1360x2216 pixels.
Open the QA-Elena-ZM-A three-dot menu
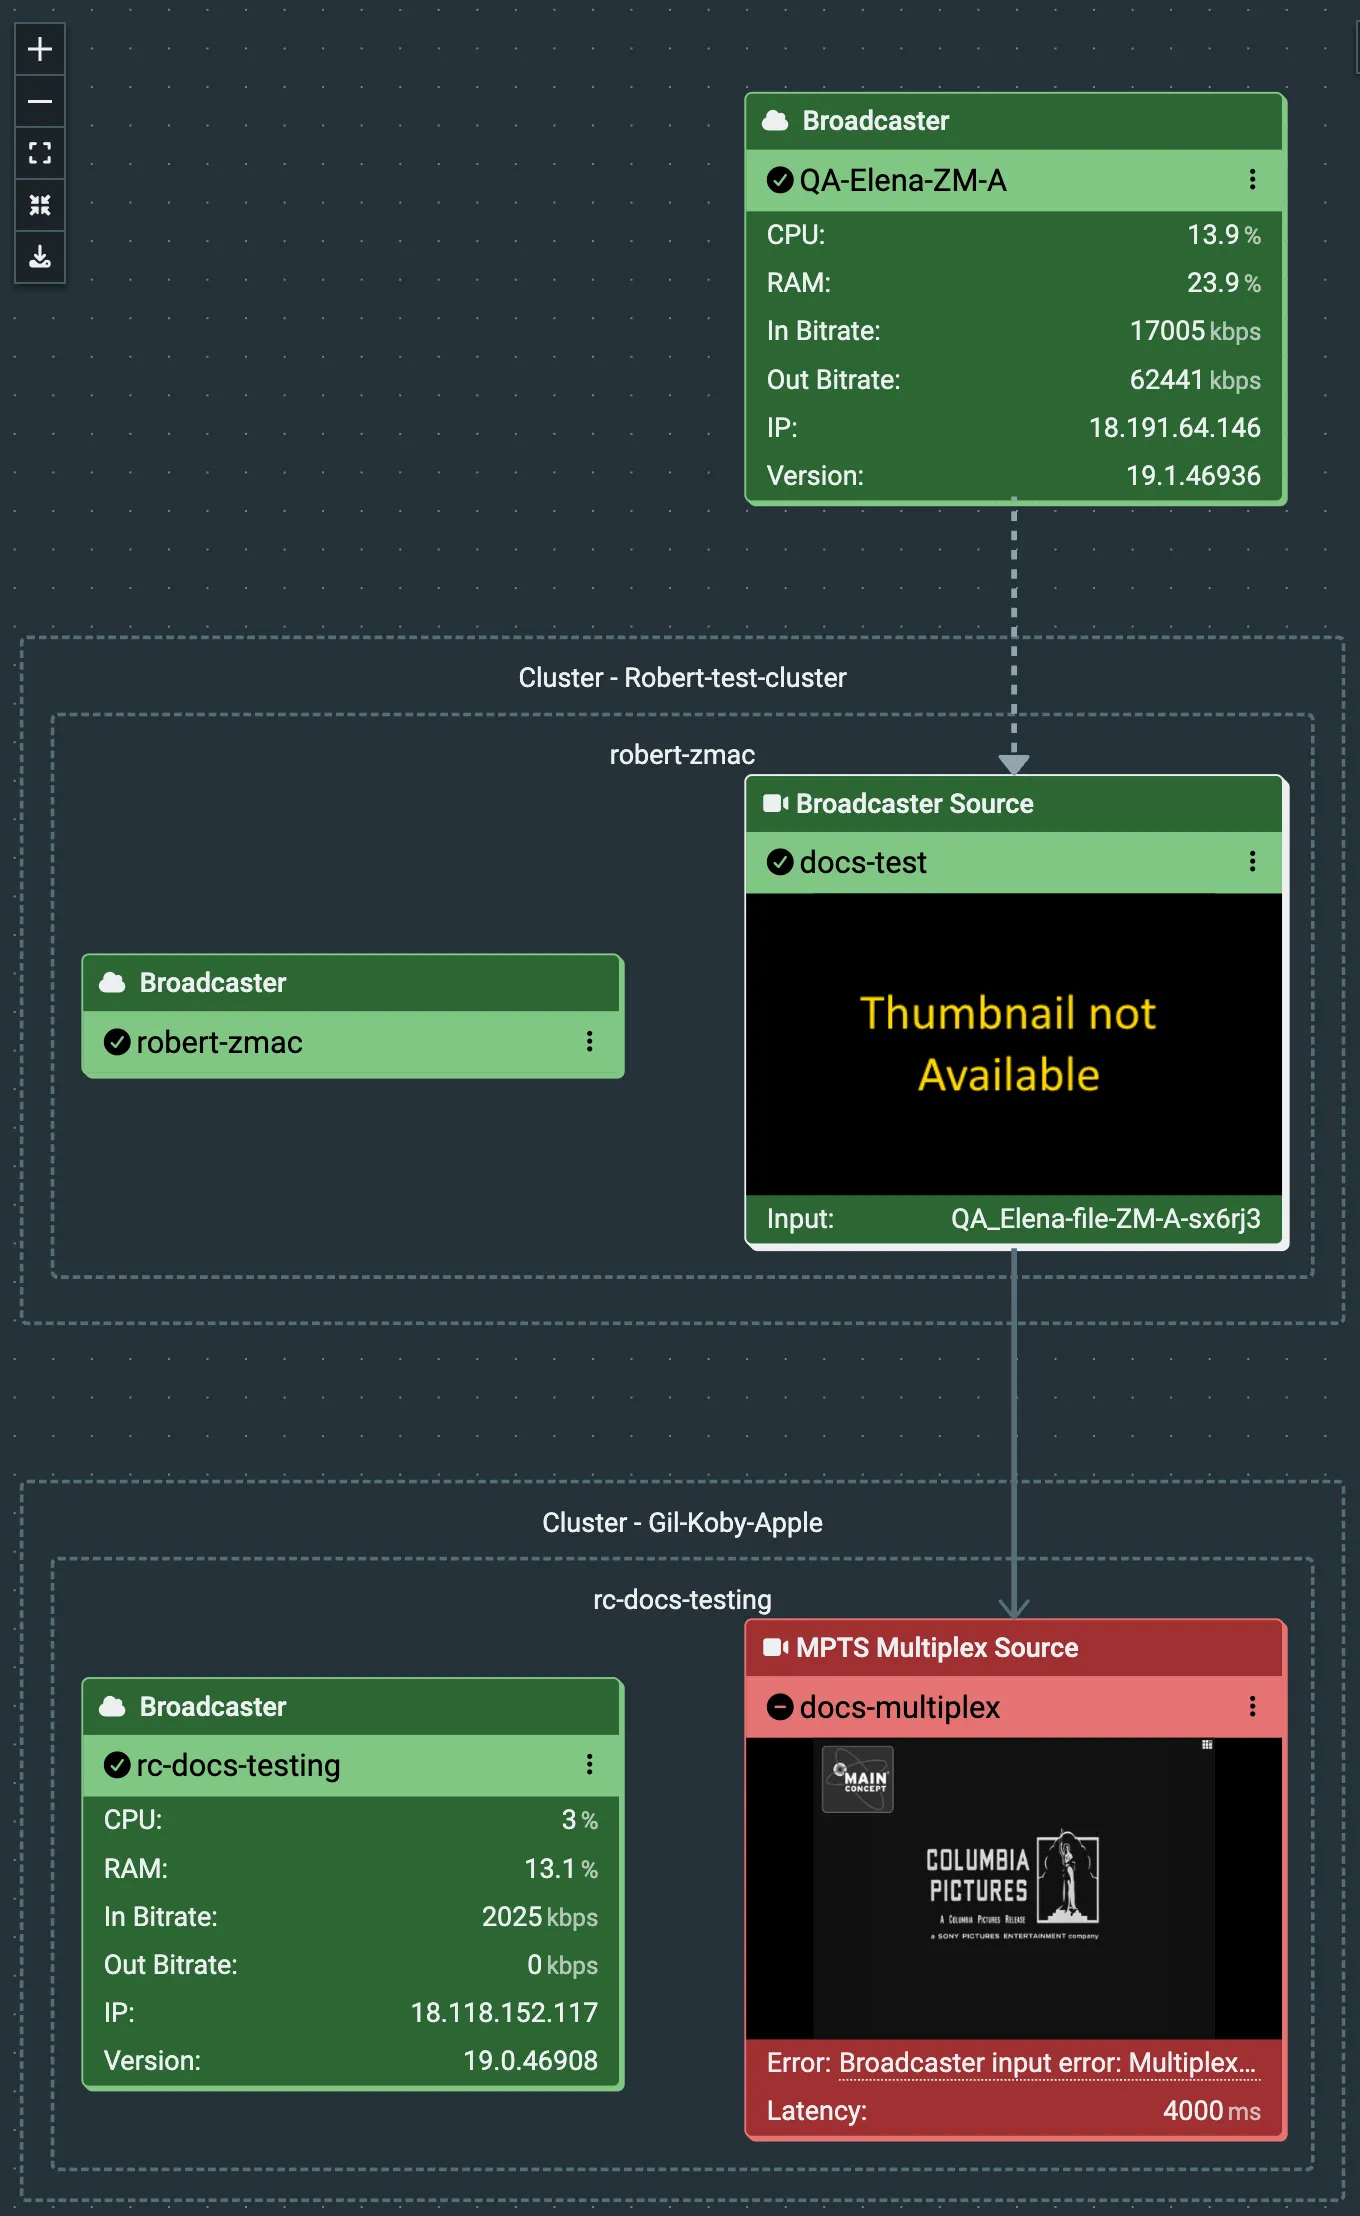tap(1252, 180)
